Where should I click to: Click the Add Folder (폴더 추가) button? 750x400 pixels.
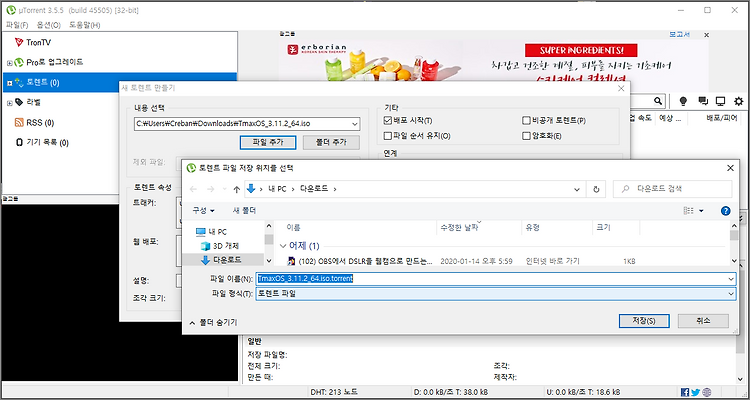[x=331, y=142]
